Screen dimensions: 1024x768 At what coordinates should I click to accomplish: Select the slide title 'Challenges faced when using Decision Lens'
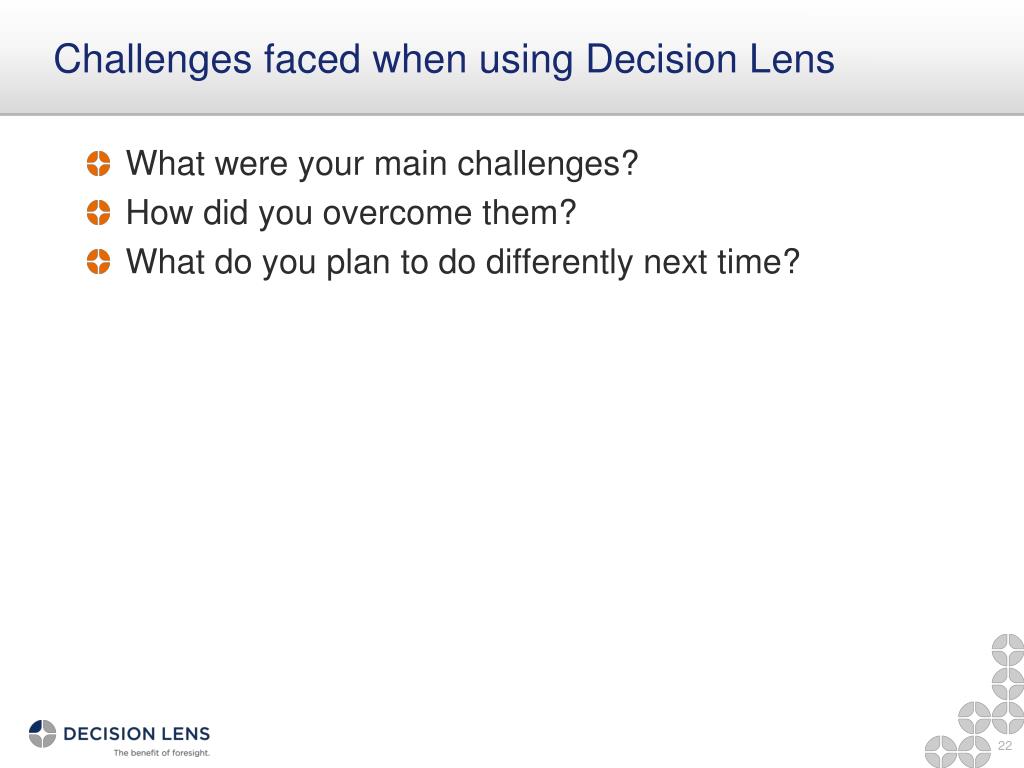pos(444,59)
